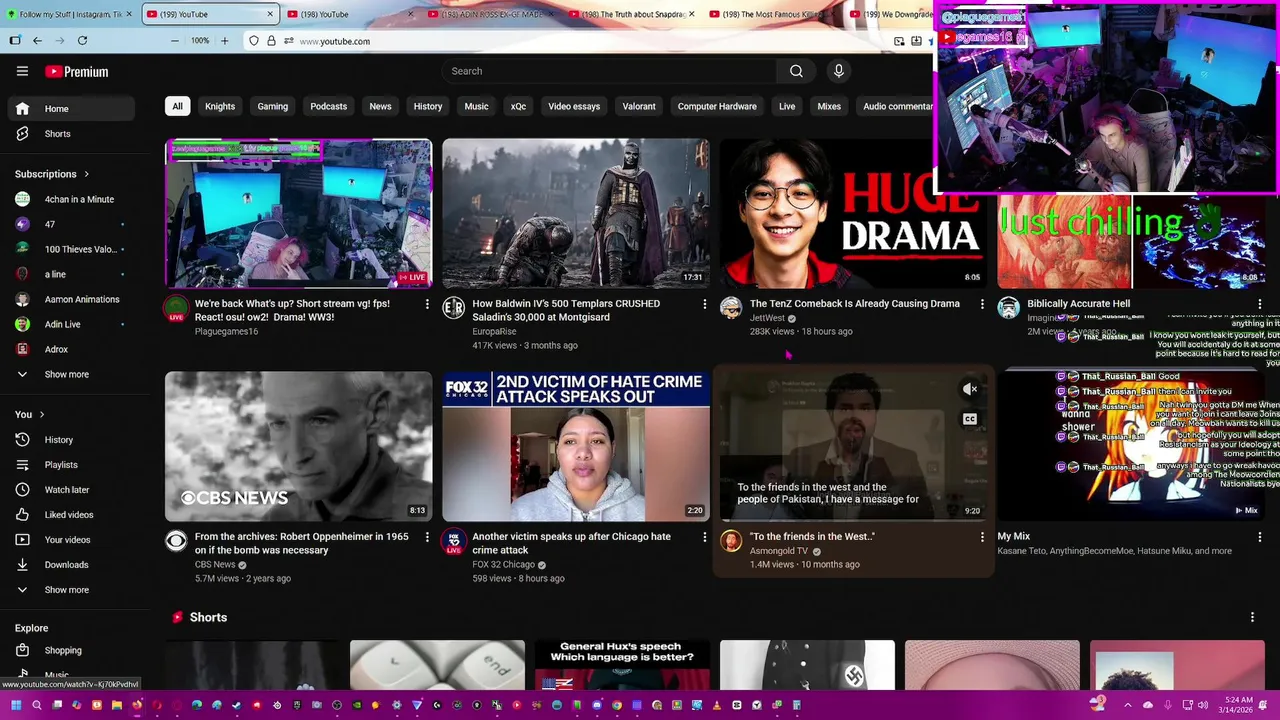Viewport: 1280px width, 720px height.
Task: Select the Gaming filter chip
Action: [273, 106]
